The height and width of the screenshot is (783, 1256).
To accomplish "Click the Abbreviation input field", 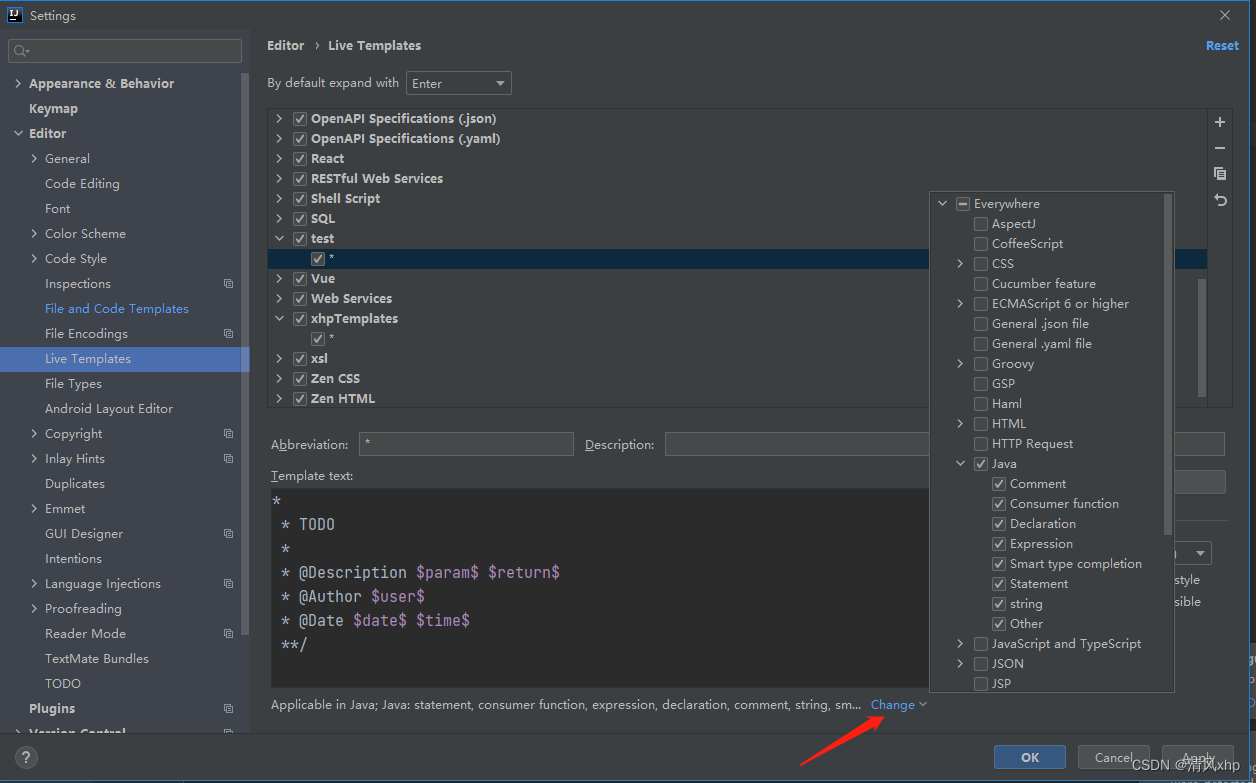I will pos(465,444).
